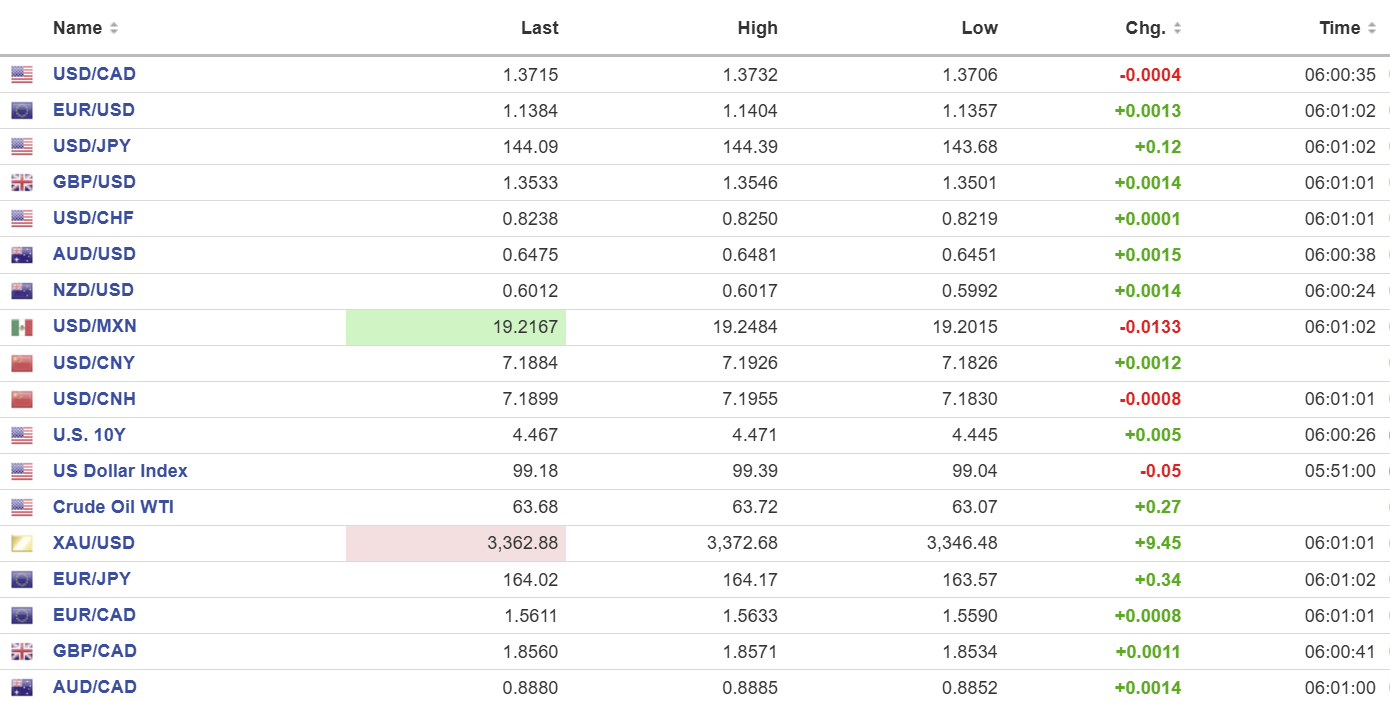Screen dimensions: 1390x702
Task: Click the Australian flag icon beside AUD/USD
Action: [22, 254]
